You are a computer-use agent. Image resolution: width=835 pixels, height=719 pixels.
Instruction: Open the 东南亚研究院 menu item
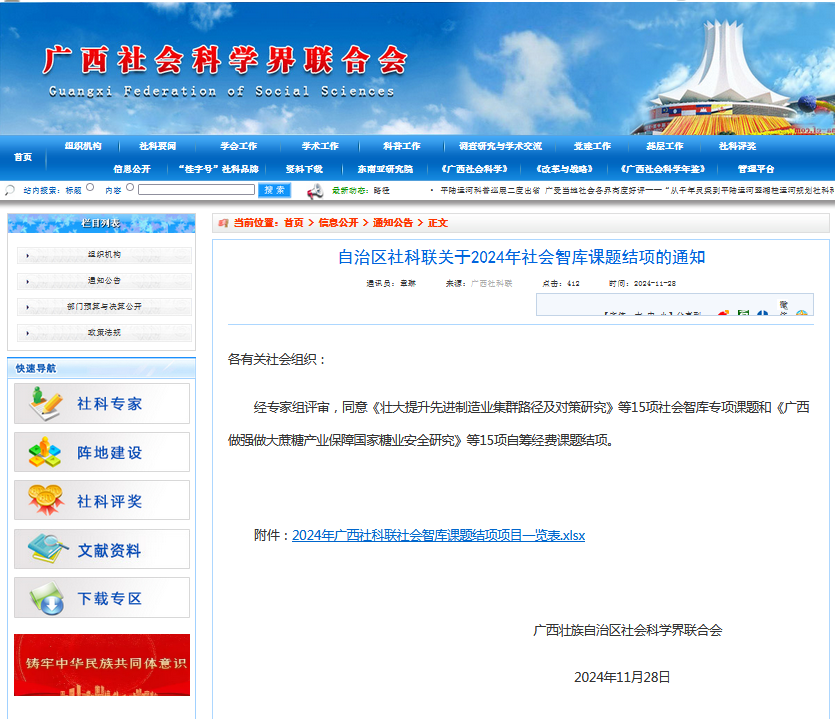385,169
